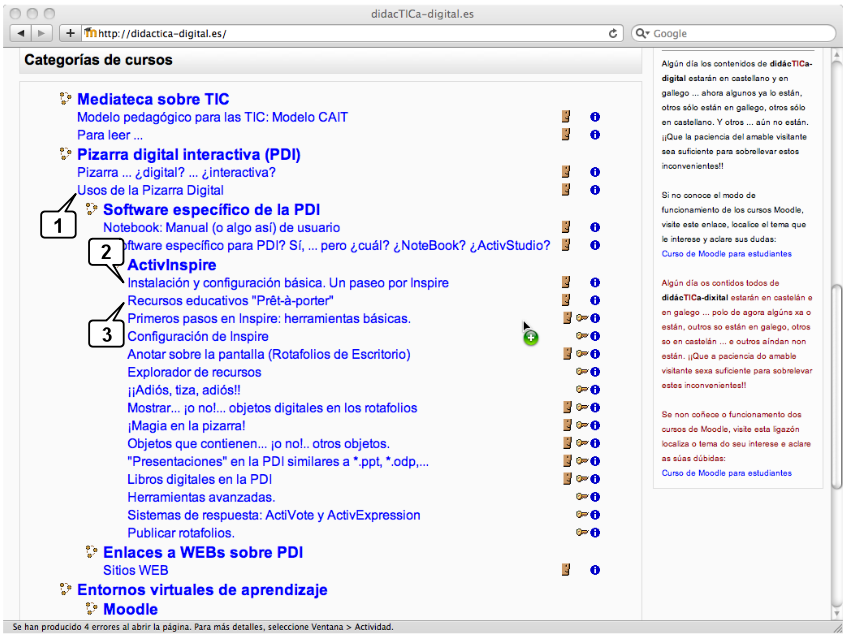Click the plus add-bookmark button

tap(70, 33)
